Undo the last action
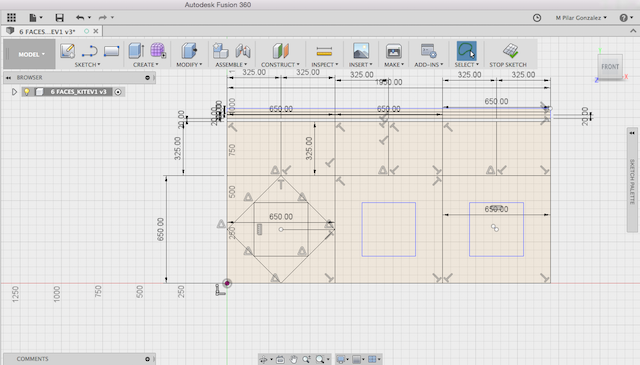This screenshot has width=640, height=365. (80, 18)
